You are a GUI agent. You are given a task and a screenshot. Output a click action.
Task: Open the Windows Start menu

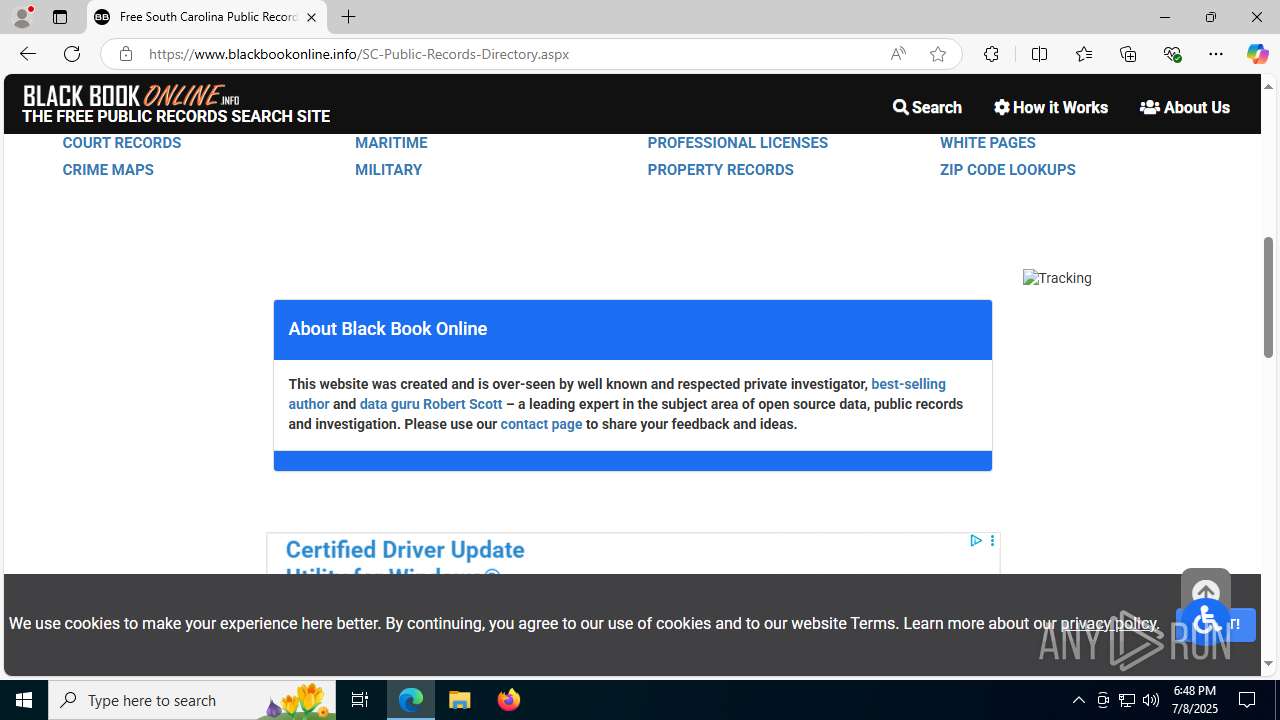click(x=24, y=700)
